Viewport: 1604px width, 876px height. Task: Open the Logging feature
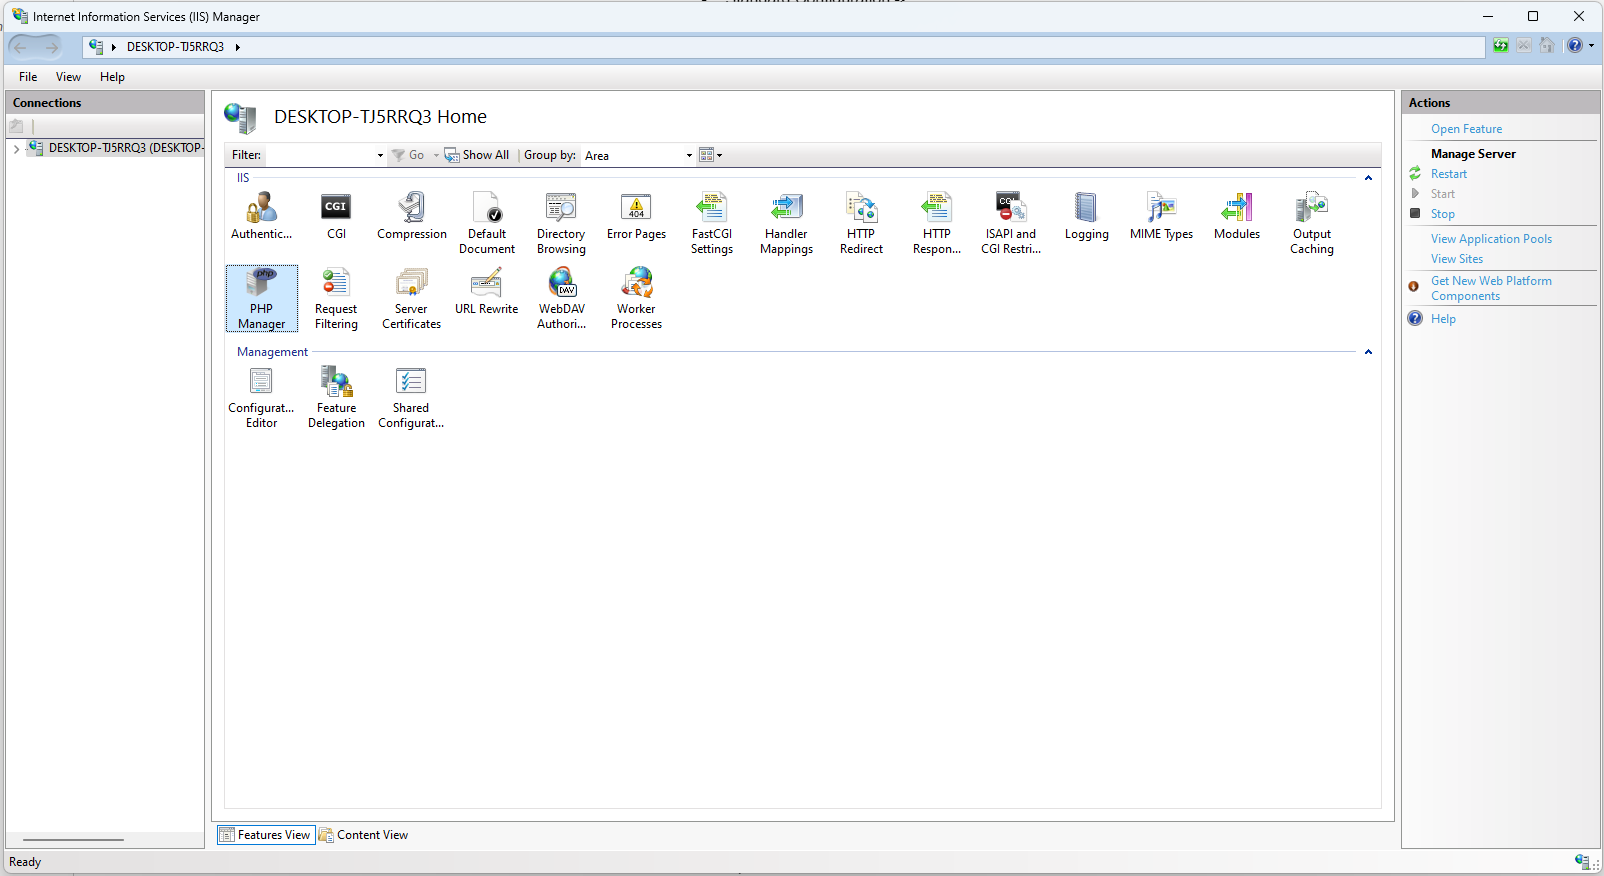point(1086,216)
